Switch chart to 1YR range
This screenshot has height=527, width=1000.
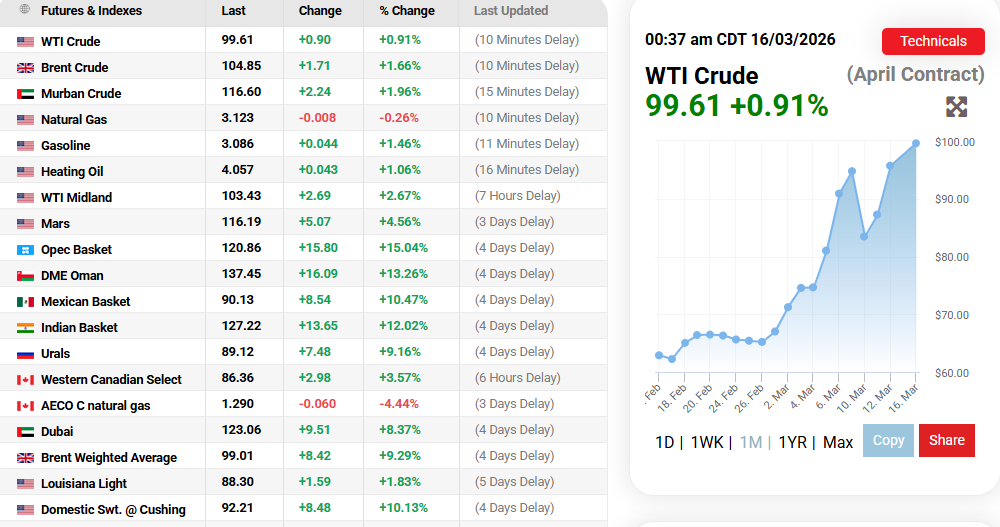coord(792,442)
